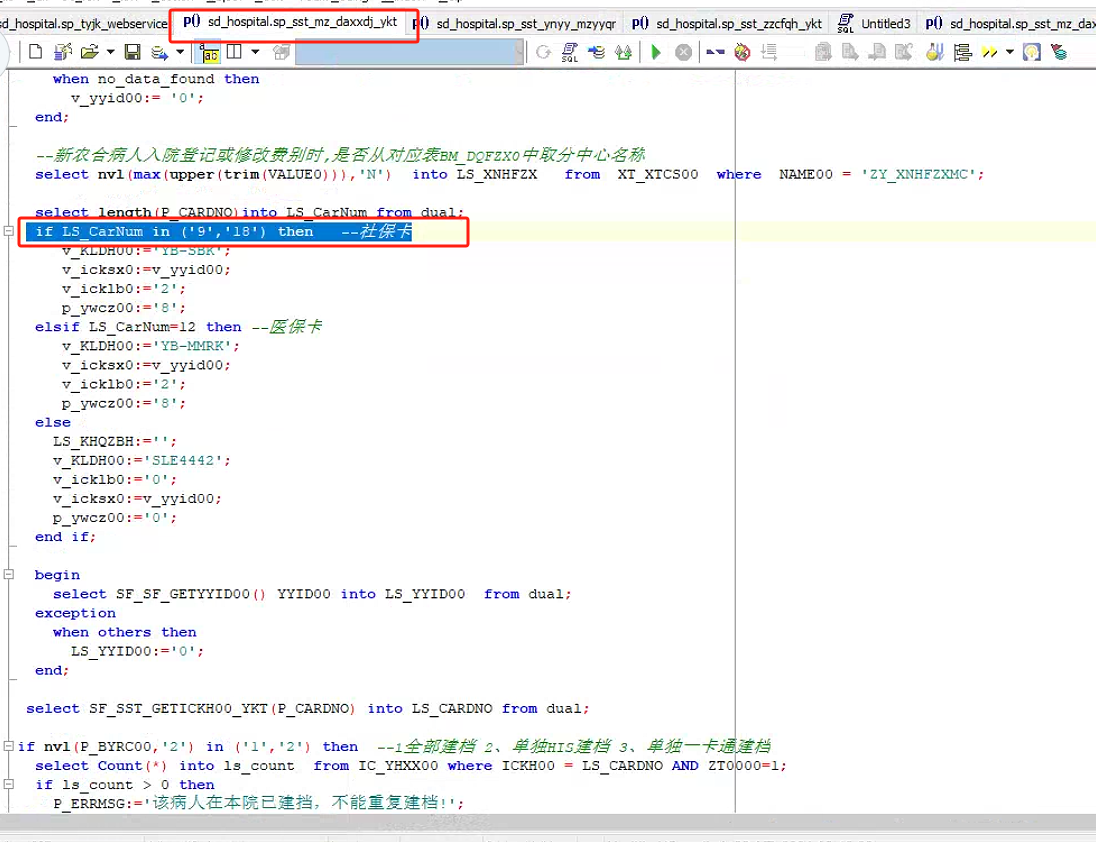Collapse the 'if LS_CarNum in' code block
The image size is (1096, 842).
coord(9,232)
